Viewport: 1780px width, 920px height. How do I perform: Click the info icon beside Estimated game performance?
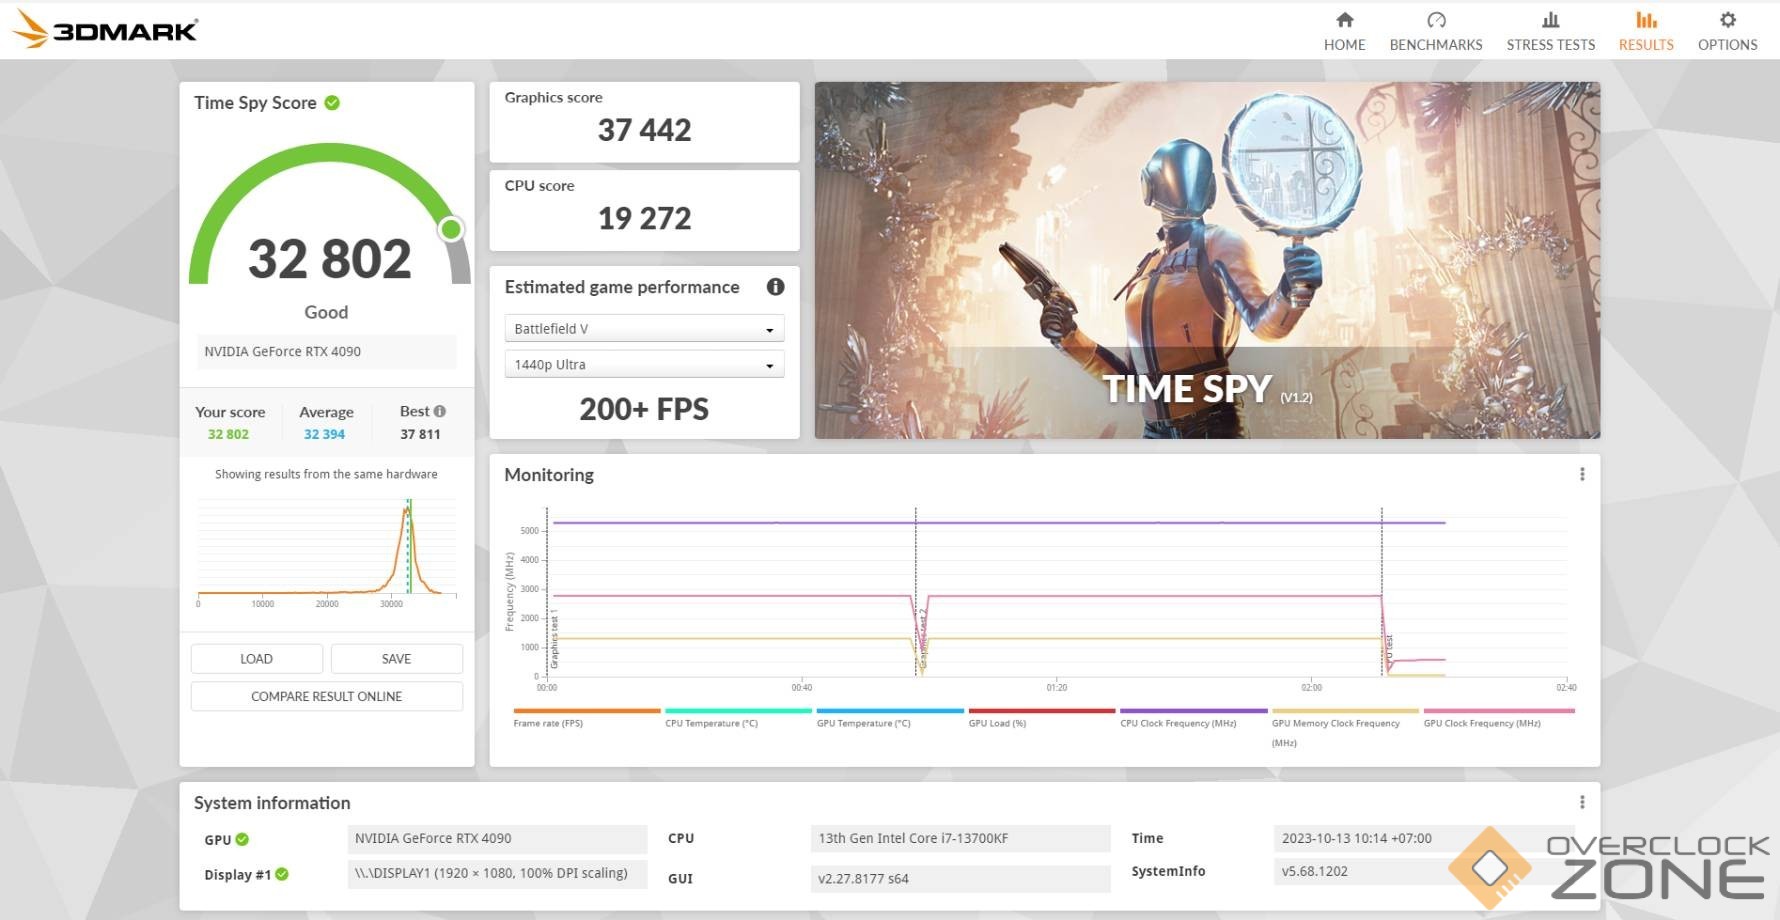pos(775,287)
